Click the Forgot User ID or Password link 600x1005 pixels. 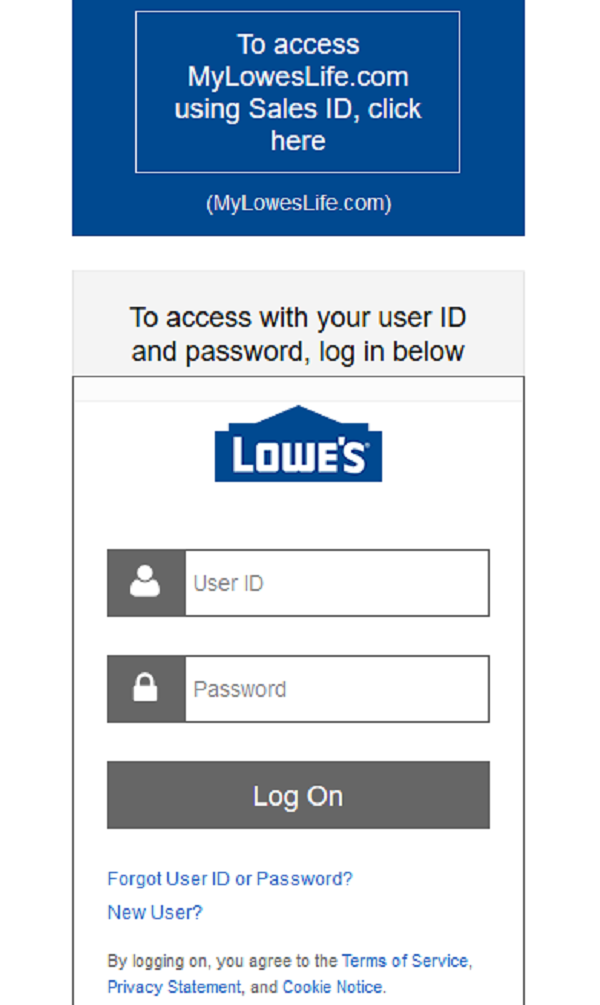[x=228, y=878]
